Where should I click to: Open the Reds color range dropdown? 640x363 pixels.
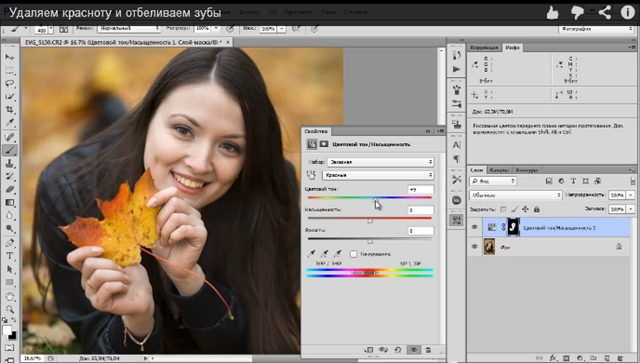[378, 175]
